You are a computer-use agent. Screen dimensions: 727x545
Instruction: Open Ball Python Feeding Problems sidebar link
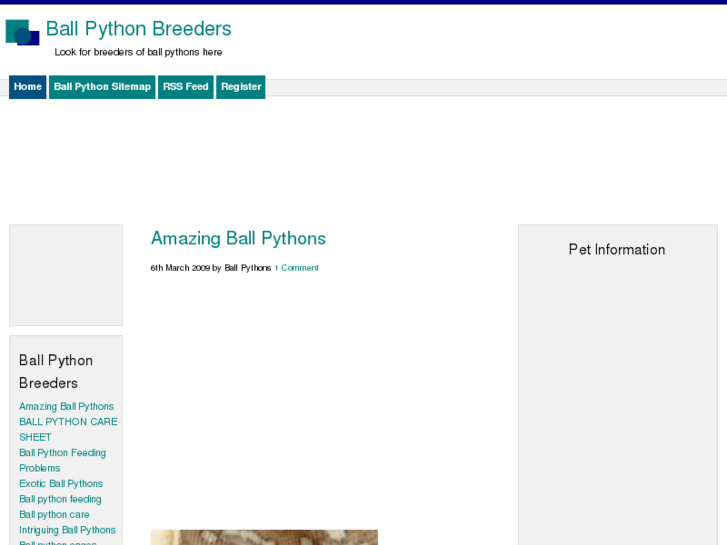pyautogui.click(x=62, y=460)
